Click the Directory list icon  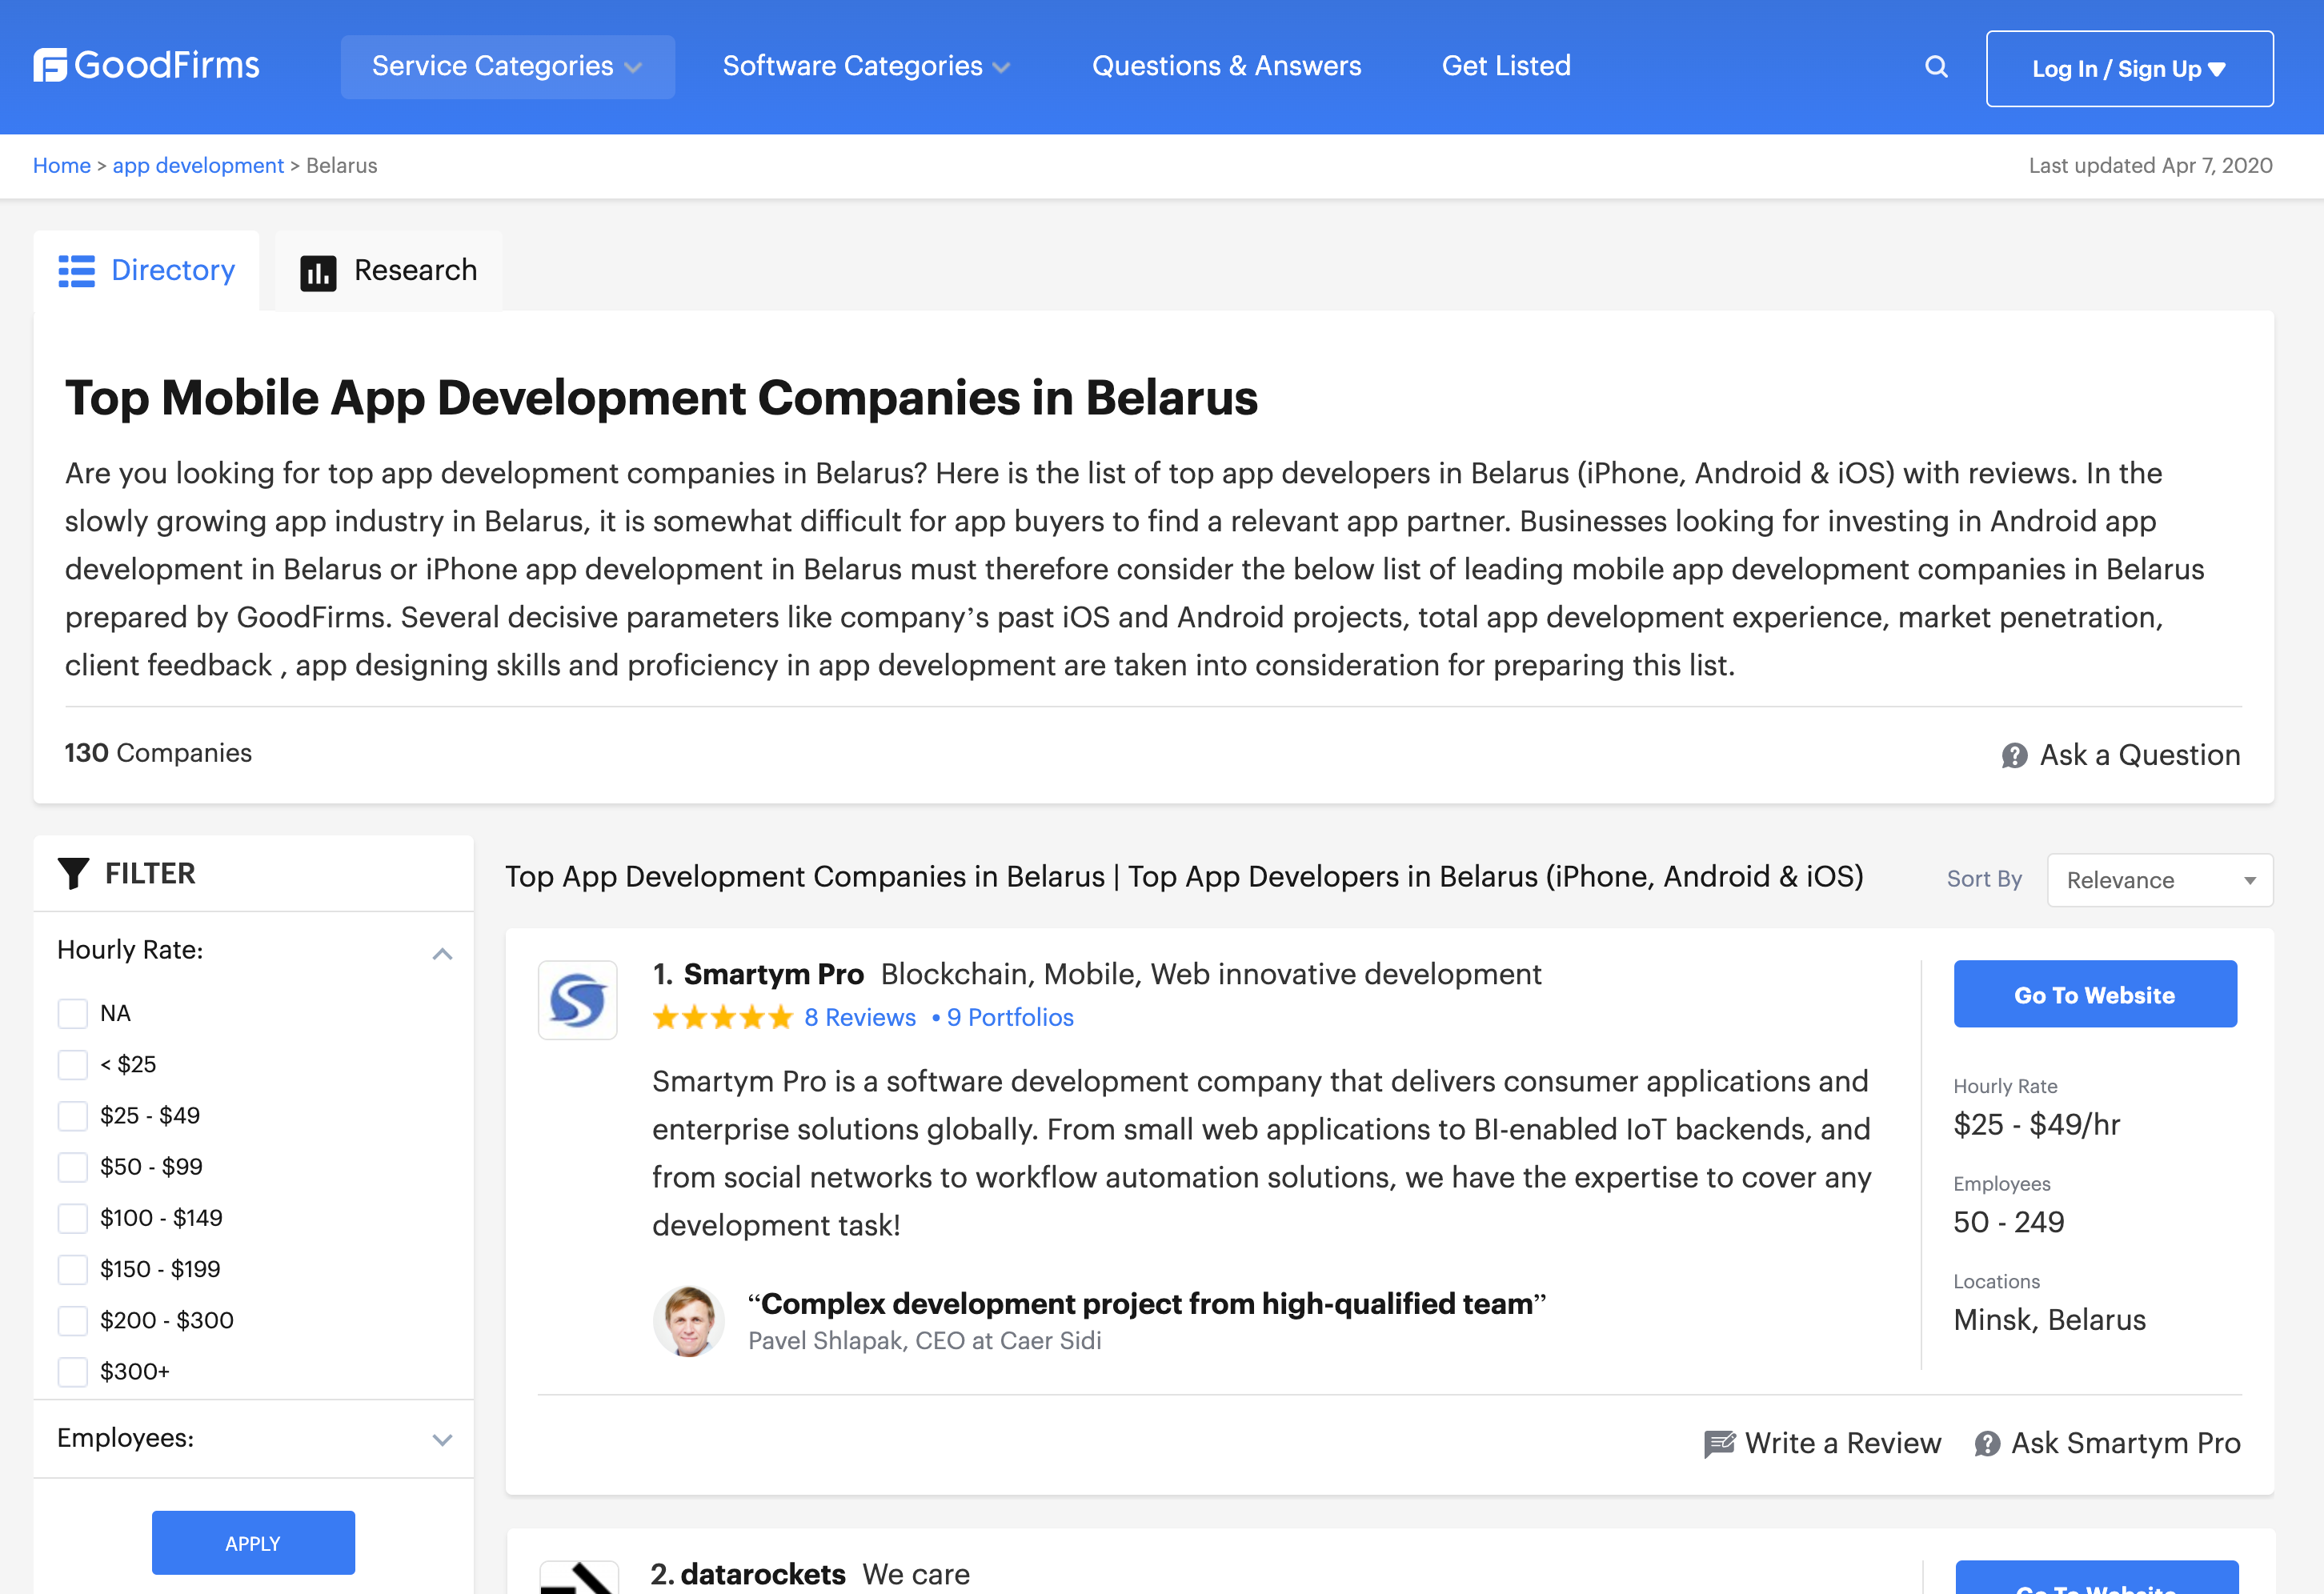76,271
